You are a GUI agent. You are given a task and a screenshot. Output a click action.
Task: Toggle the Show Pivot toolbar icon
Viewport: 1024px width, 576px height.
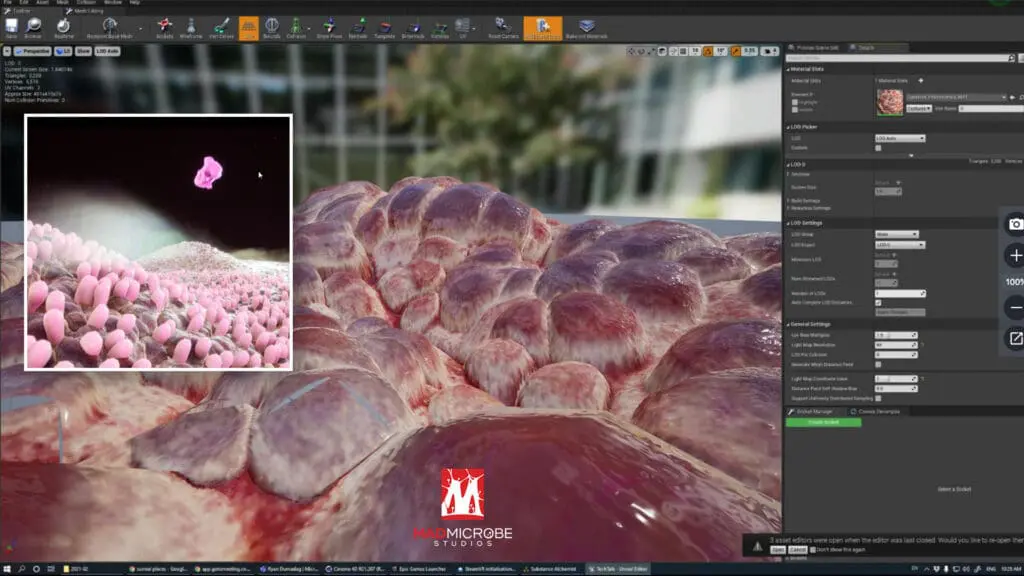click(329, 27)
